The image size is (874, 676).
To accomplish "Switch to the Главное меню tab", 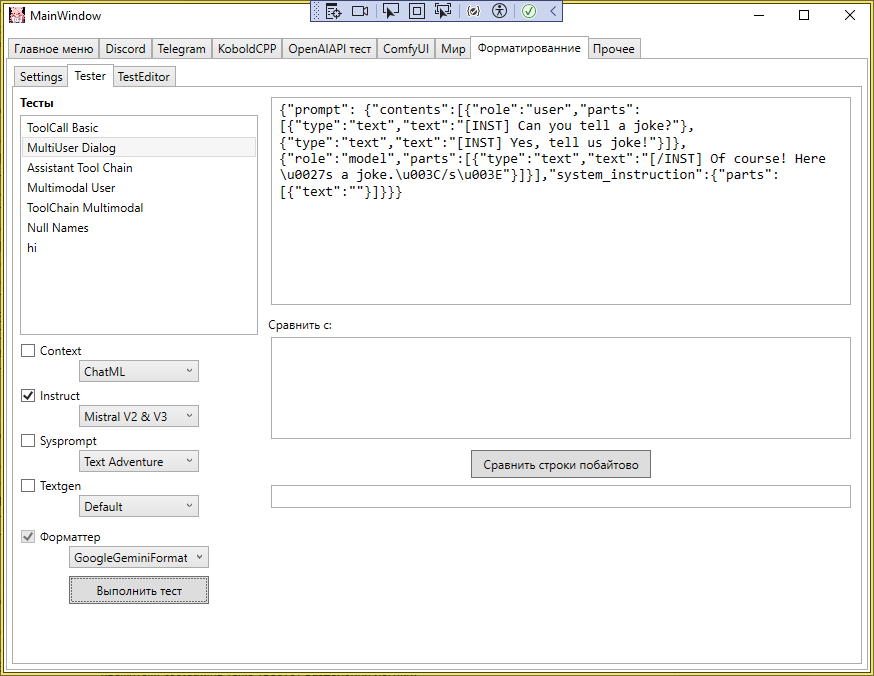I will click(x=54, y=49).
